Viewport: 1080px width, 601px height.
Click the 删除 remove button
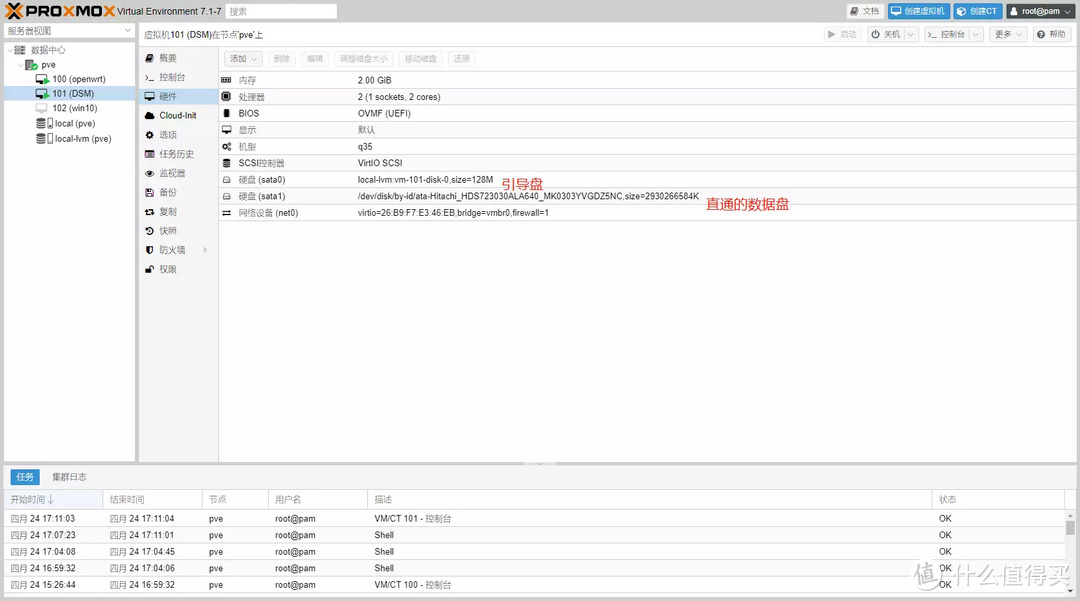[282, 59]
